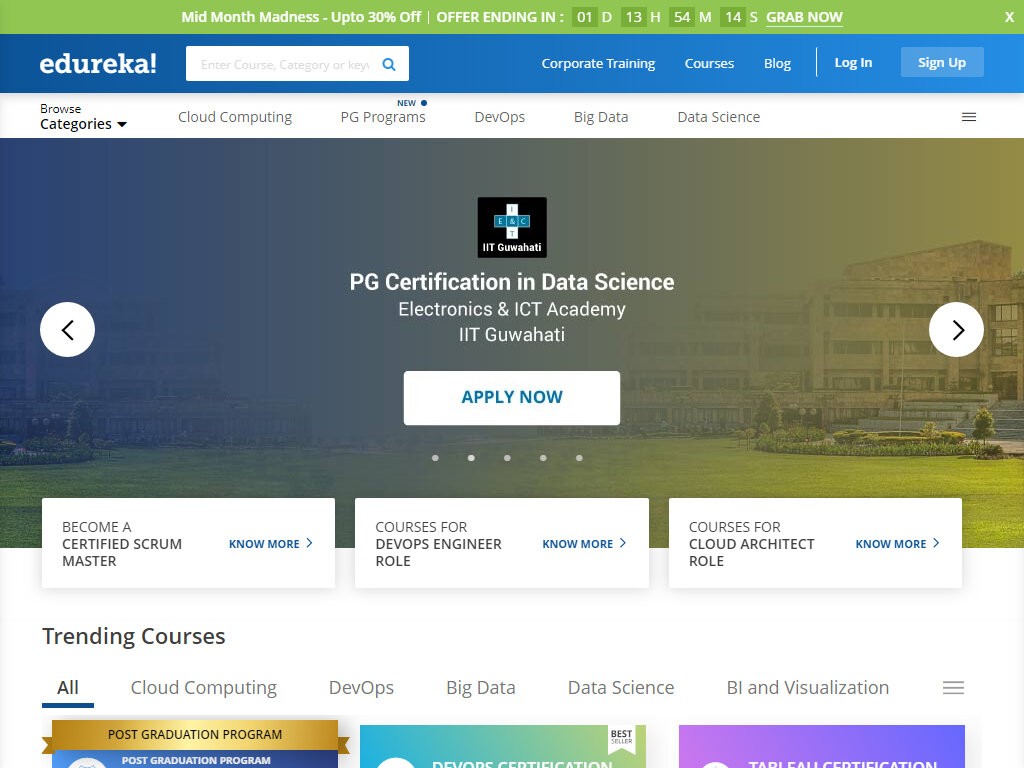Switch to the DevOps trending courses tab
Image resolution: width=1024 pixels, height=768 pixels.
pyautogui.click(x=361, y=687)
